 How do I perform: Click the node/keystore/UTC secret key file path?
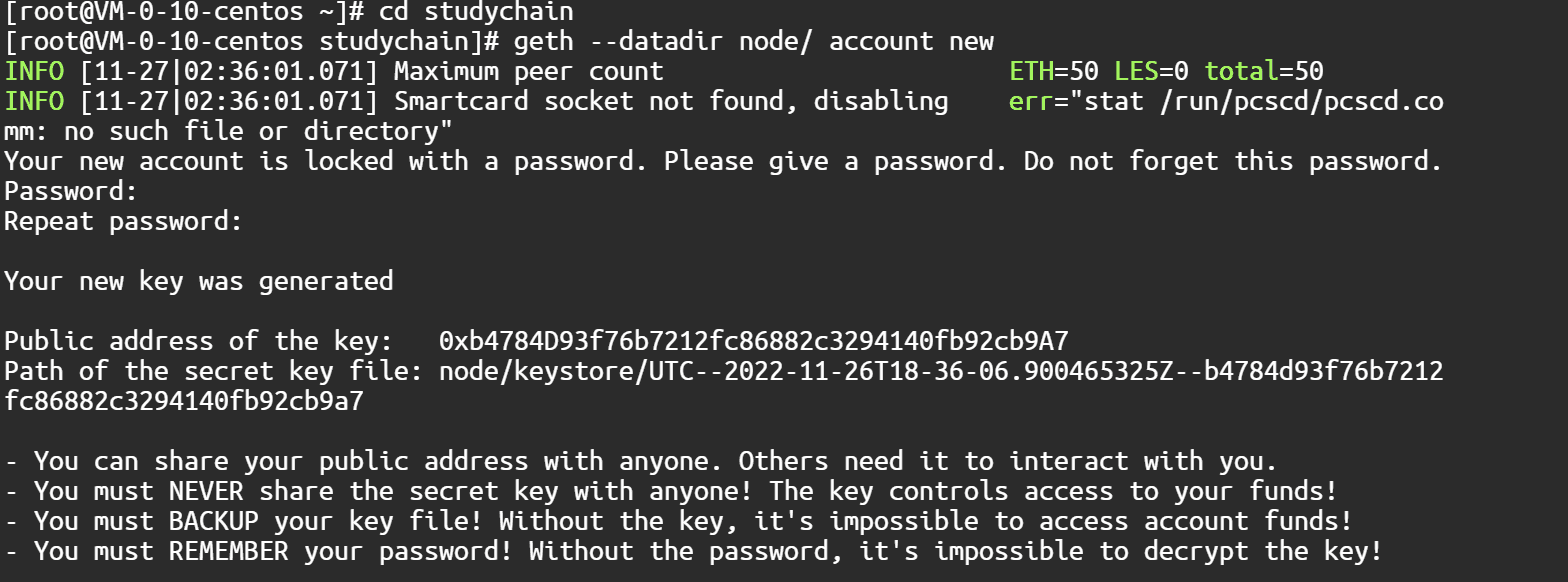click(x=940, y=371)
